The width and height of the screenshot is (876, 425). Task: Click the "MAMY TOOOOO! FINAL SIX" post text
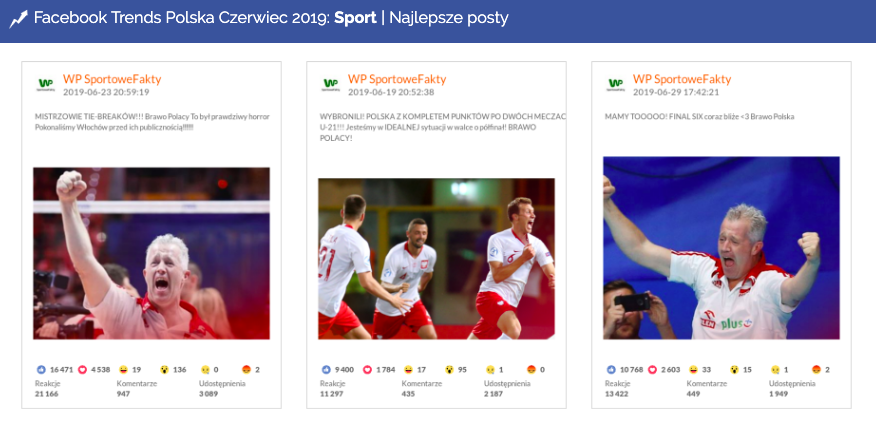699,116
